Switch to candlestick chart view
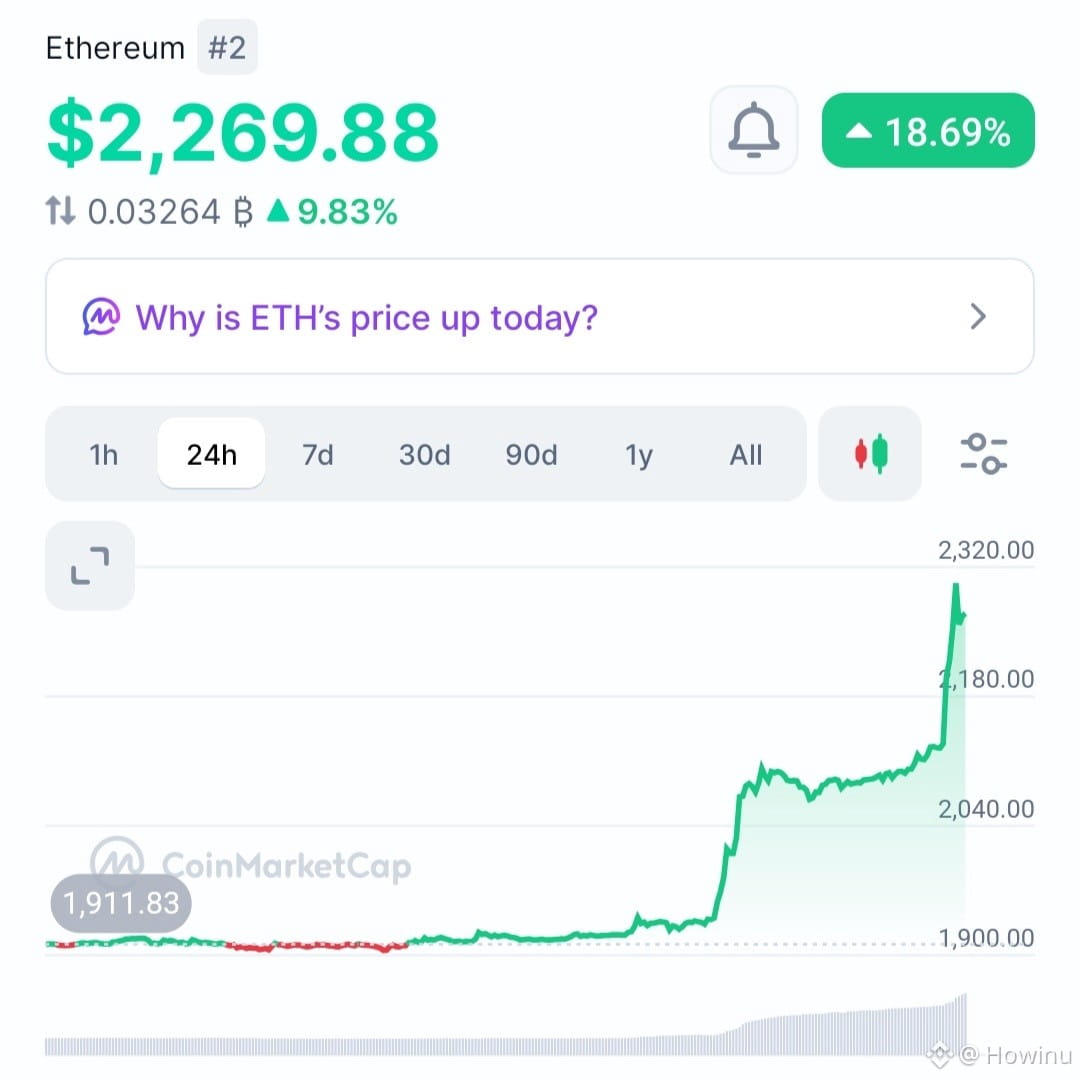Image resolution: width=1080 pixels, height=1080 pixels. (x=870, y=454)
